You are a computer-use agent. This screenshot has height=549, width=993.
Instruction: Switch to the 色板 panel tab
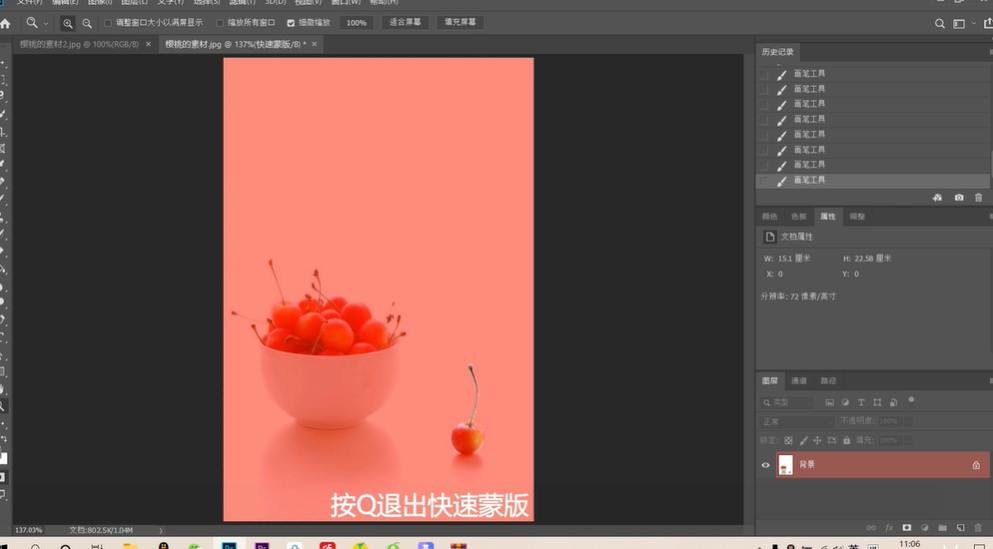click(799, 217)
